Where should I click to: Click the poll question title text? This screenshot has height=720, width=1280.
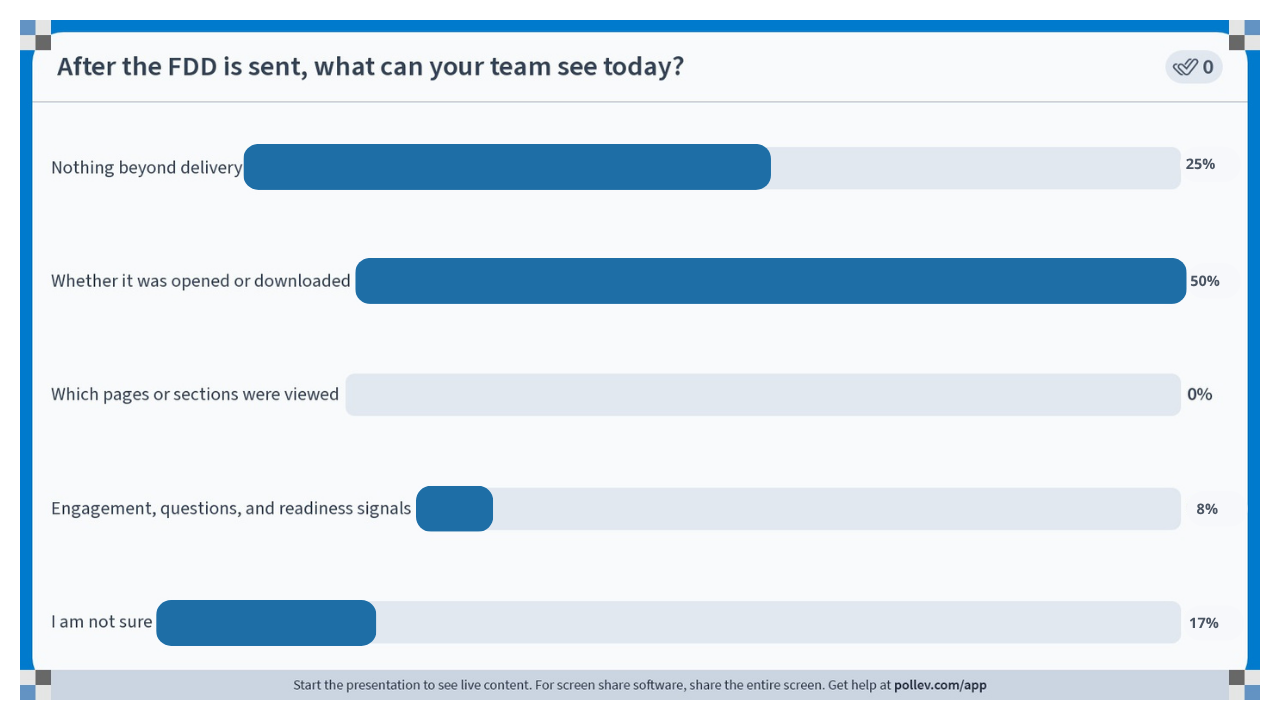coord(371,67)
